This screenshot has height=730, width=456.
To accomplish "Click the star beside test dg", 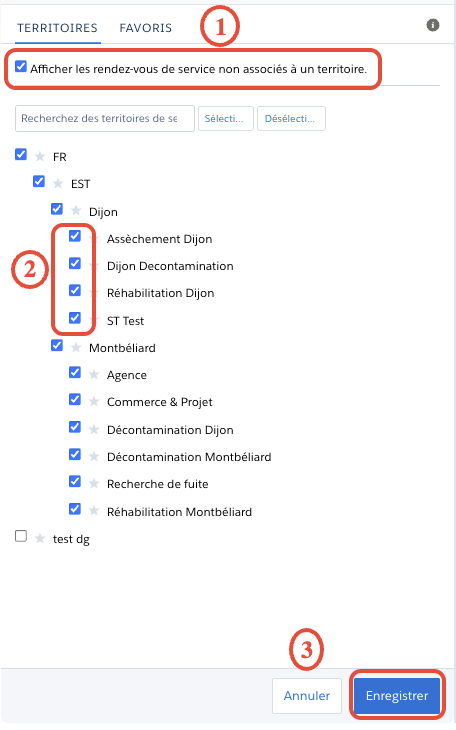I will (40, 539).
